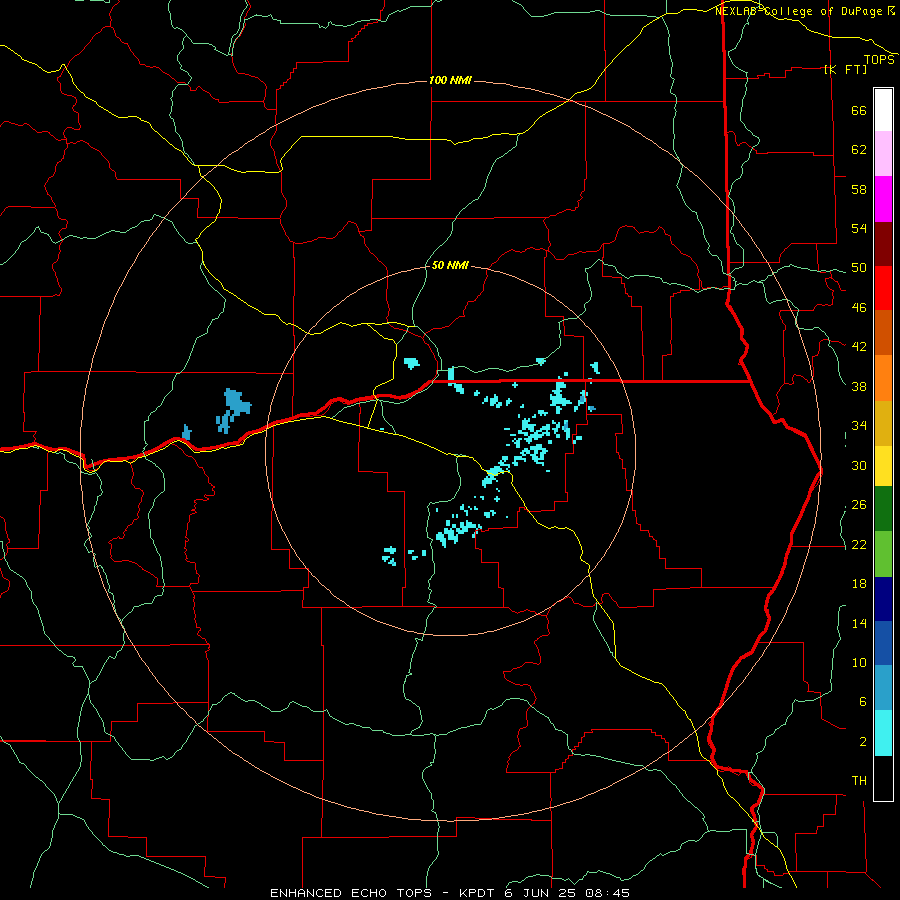Click the bright red legend swatch
Viewport: 900px width, 900px height.
pos(883,288)
